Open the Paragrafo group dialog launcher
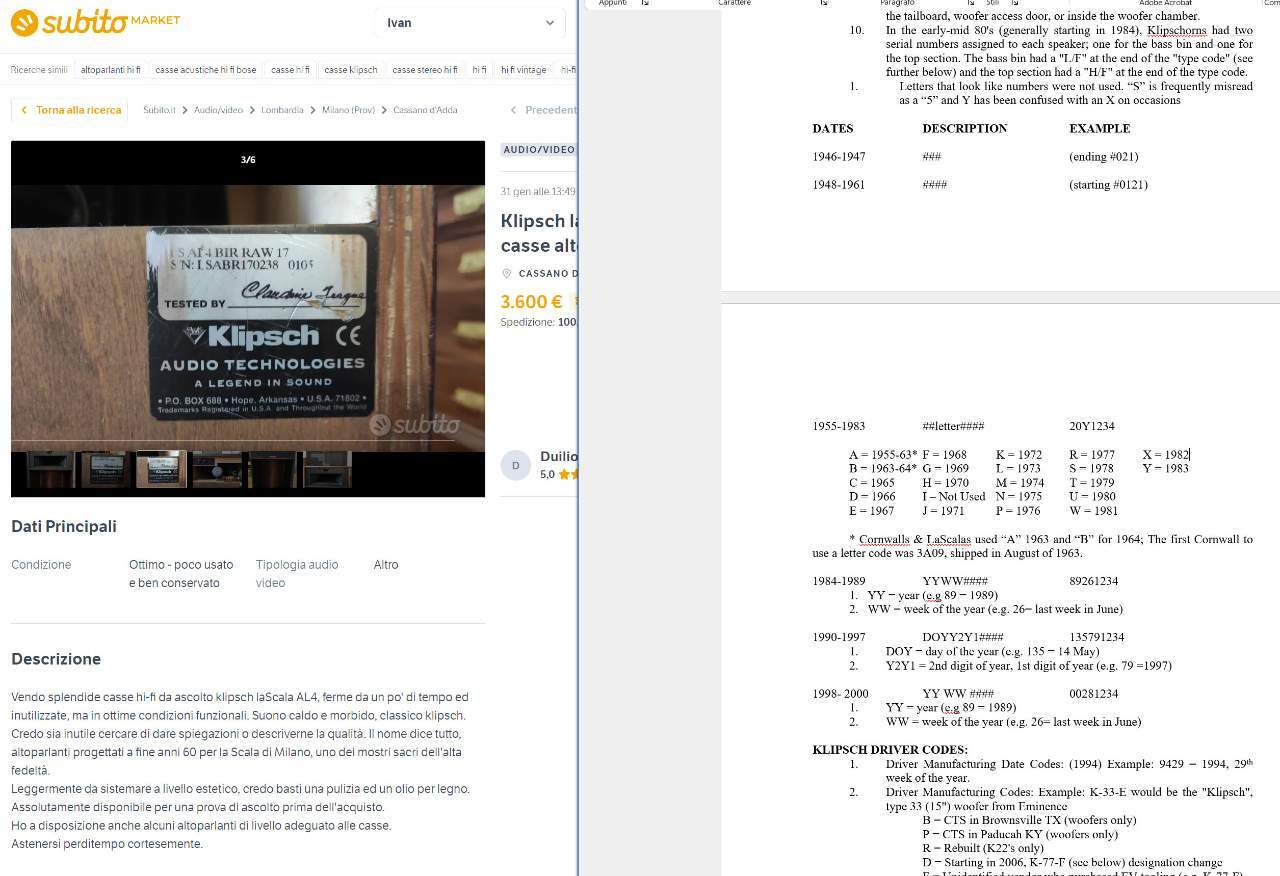 971,3
